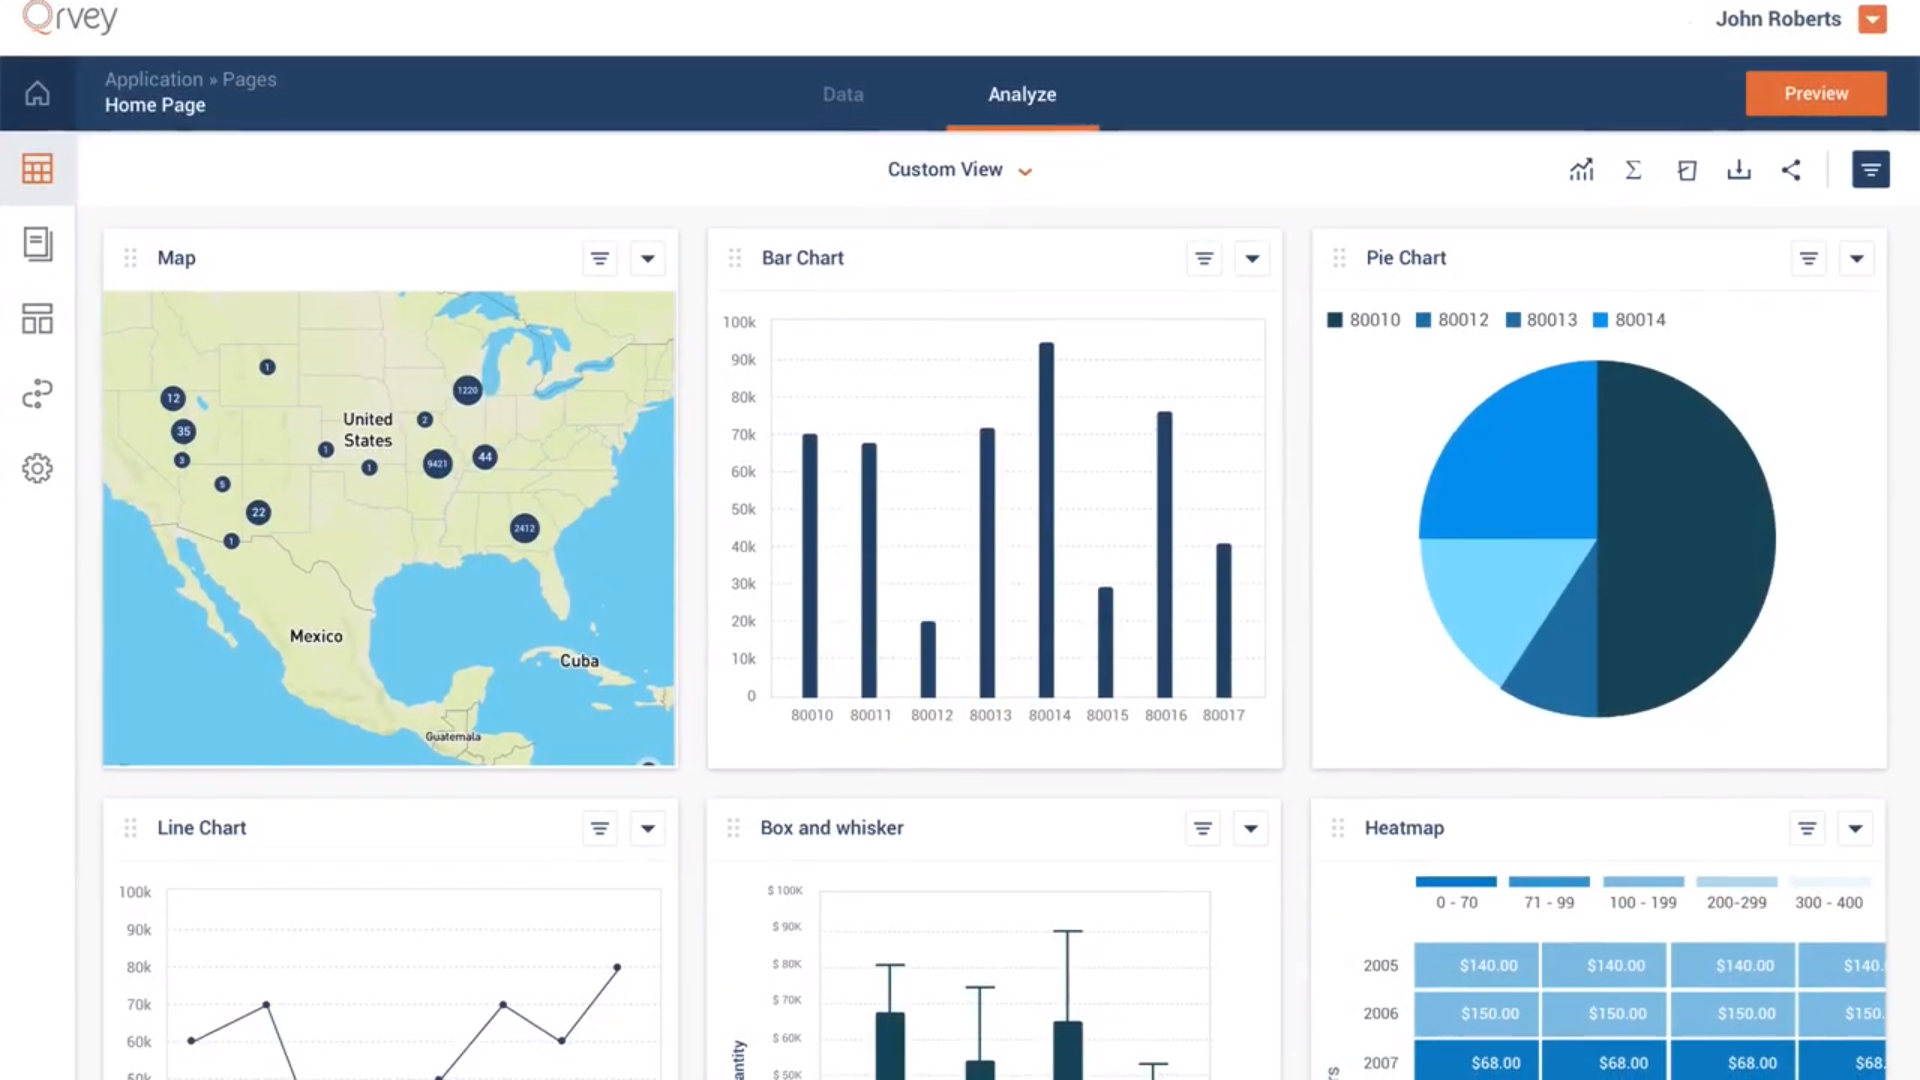Viewport: 1920px width, 1080px height.
Task: Click the Application breadcrumb link
Action: pyautogui.click(x=153, y=79)
